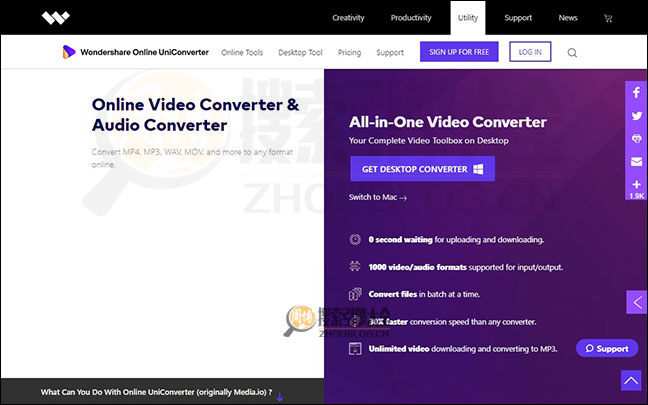648x405 pixels.
Task: Share page on Facebook
Action: point(636,92)
